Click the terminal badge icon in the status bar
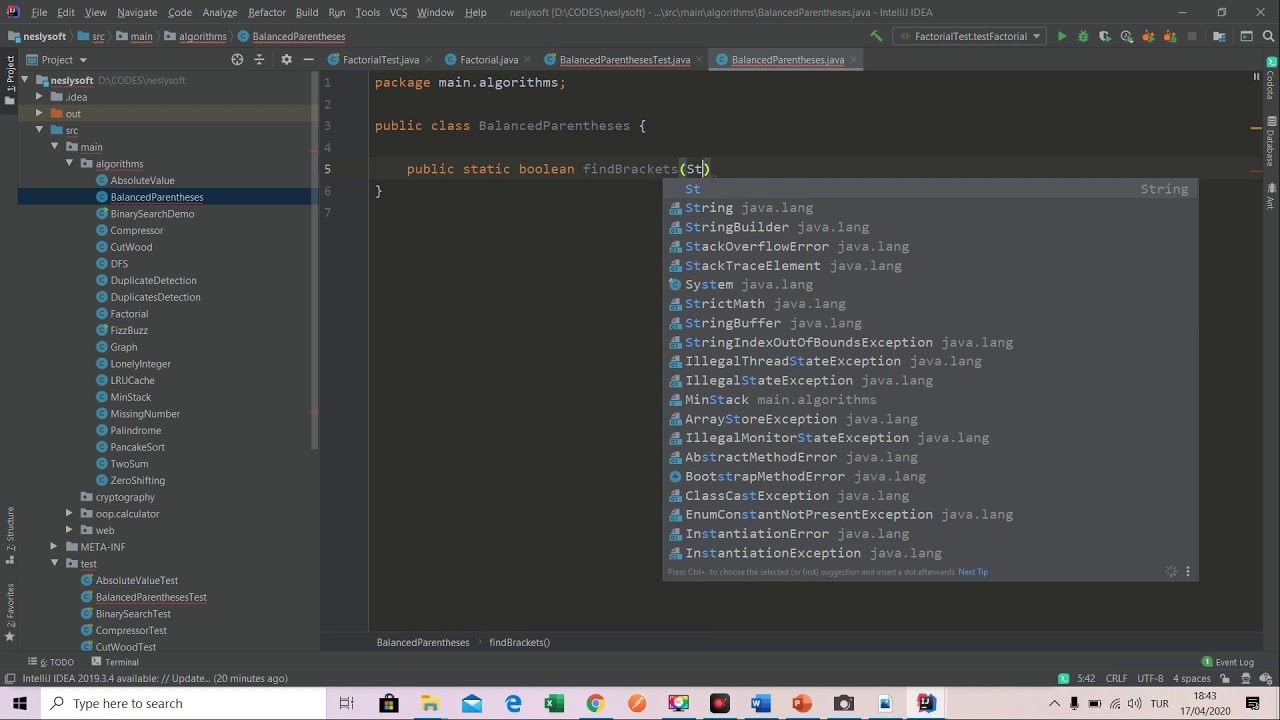 [x=1064, y=678]
